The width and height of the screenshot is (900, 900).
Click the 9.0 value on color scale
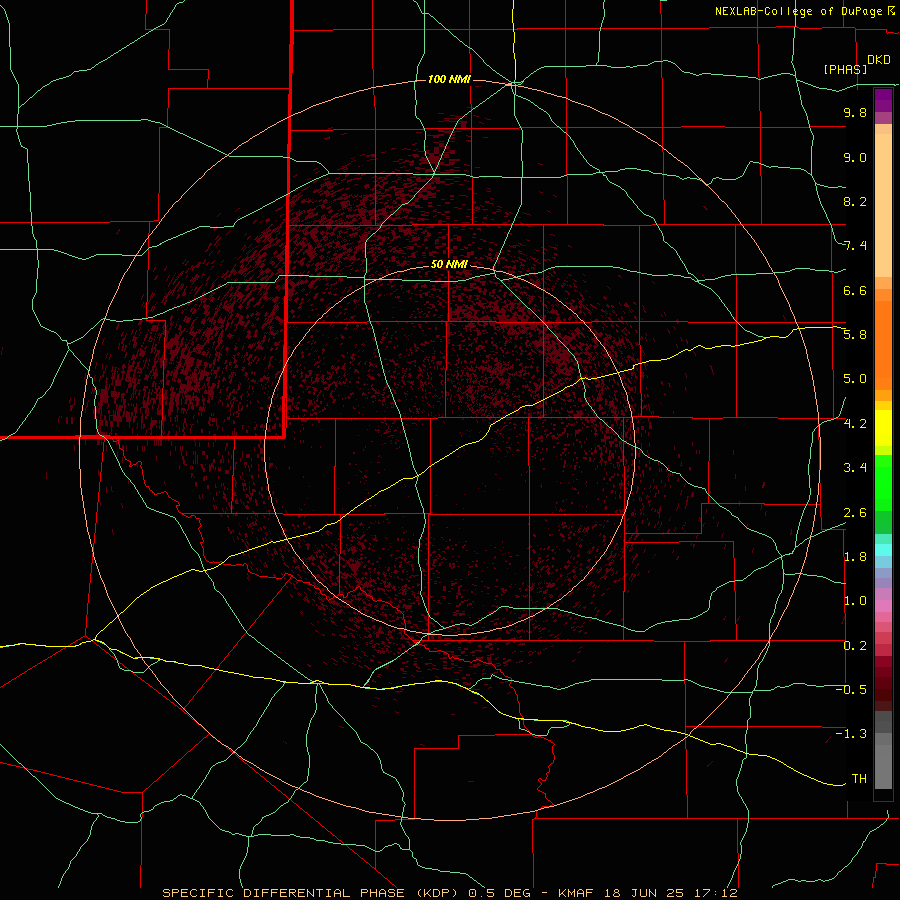(x=855, y=157)
